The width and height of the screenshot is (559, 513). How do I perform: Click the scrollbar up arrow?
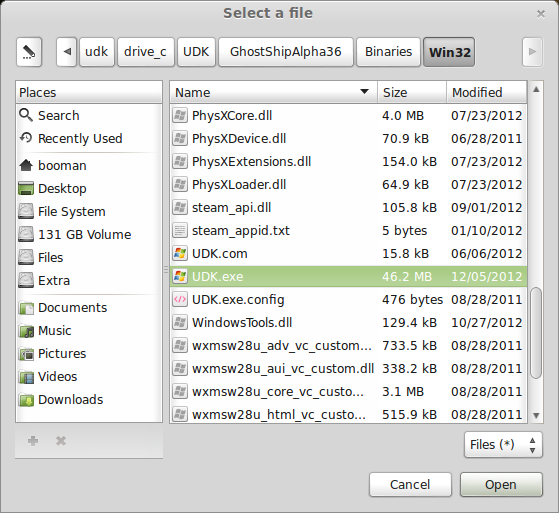pyautogui.click(x=536, y=90)
